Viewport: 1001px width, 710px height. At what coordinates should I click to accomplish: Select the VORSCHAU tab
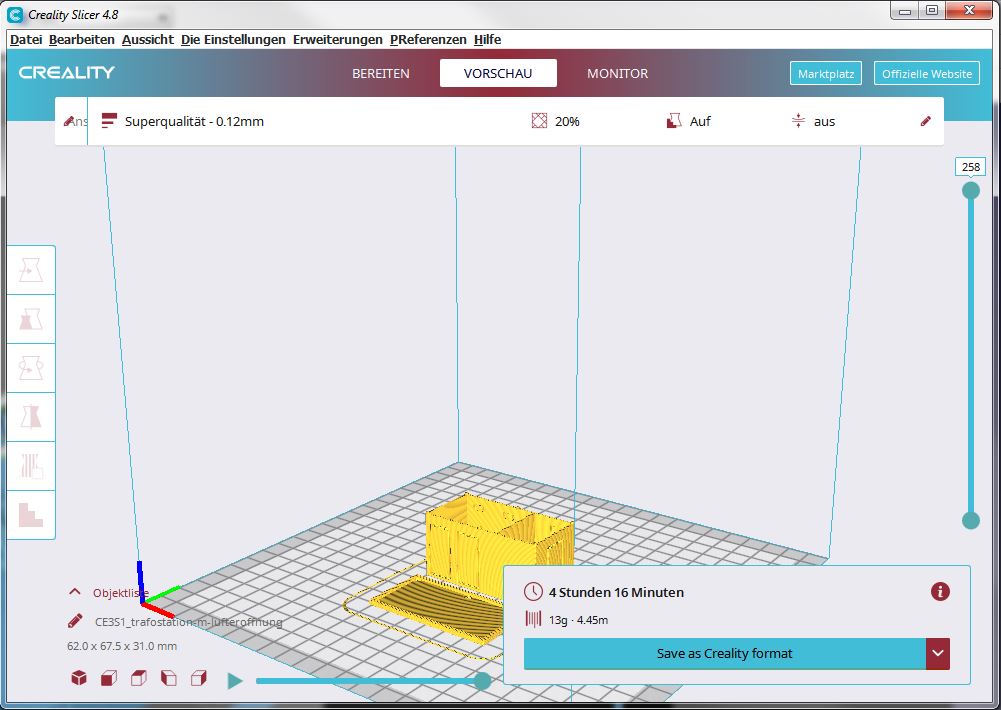pyautogui.click(x=498, y=73)
